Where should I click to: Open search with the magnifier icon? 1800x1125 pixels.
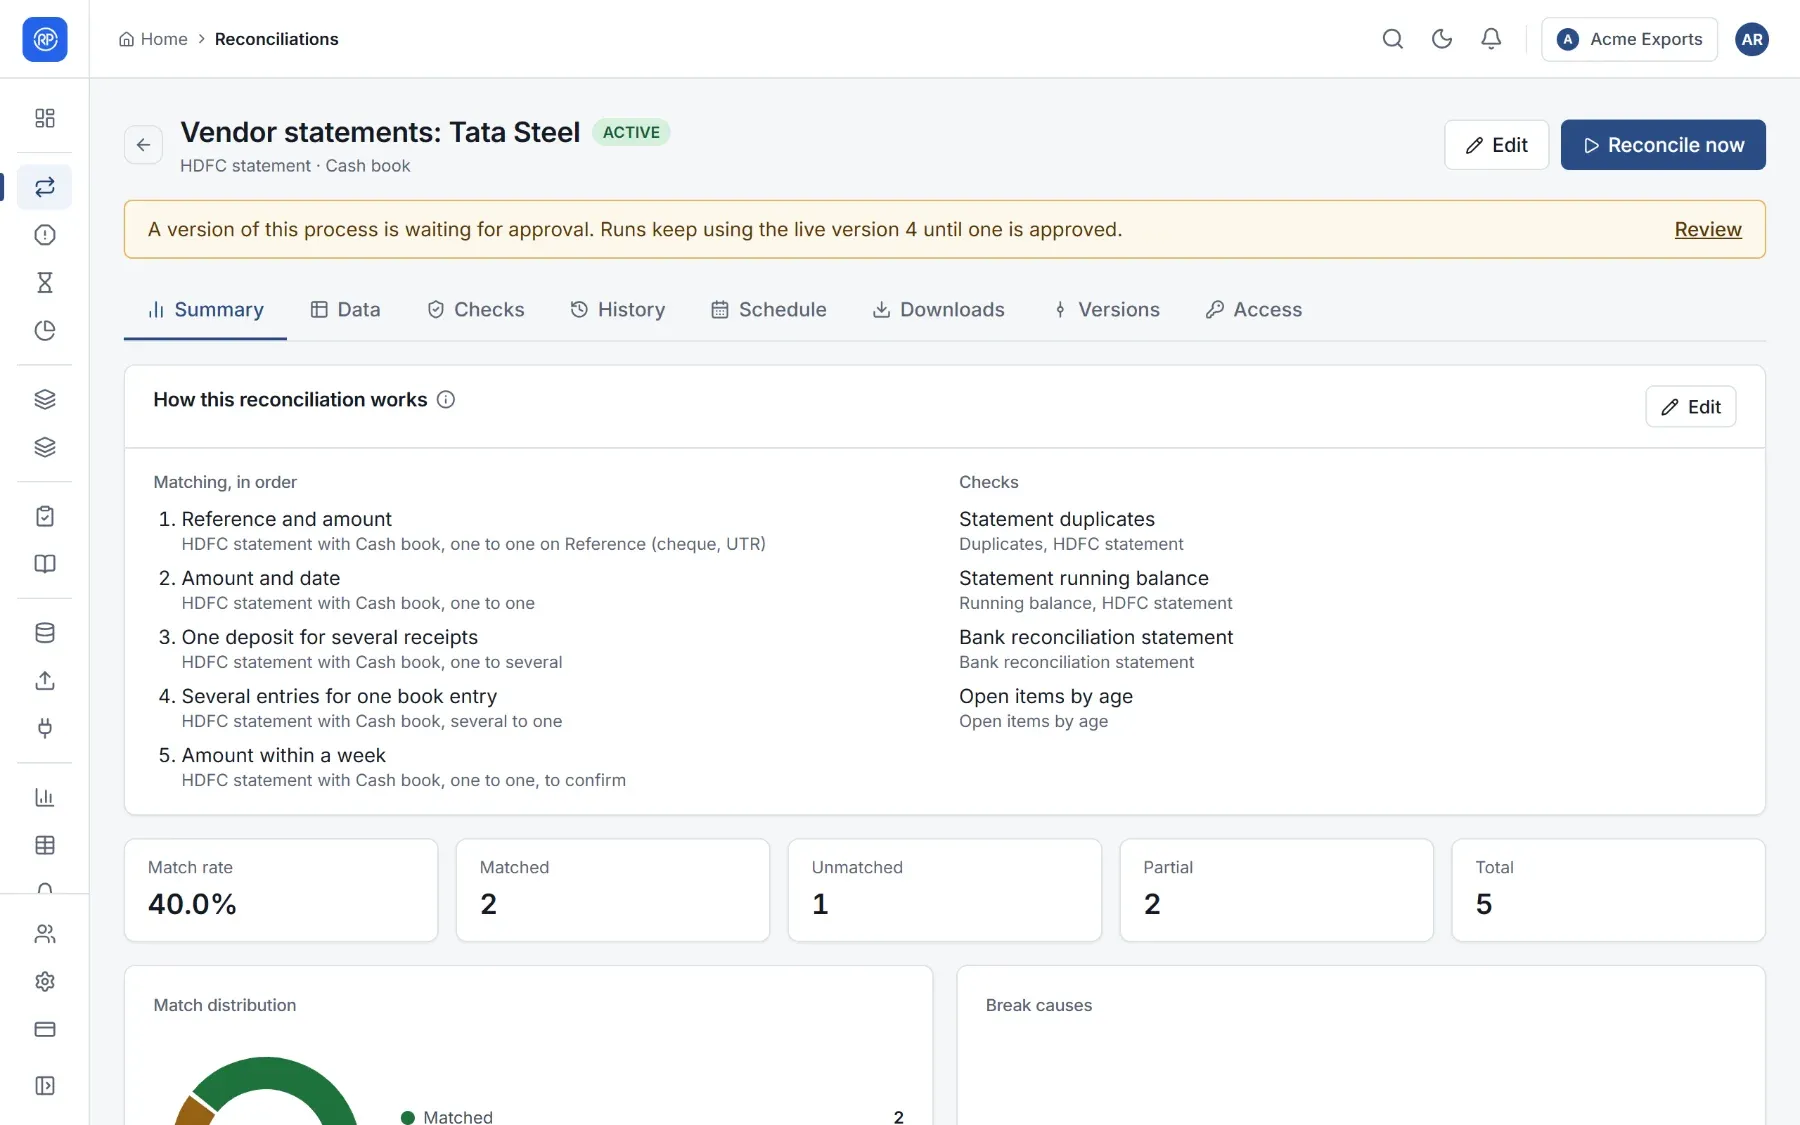pos(1392,39)
